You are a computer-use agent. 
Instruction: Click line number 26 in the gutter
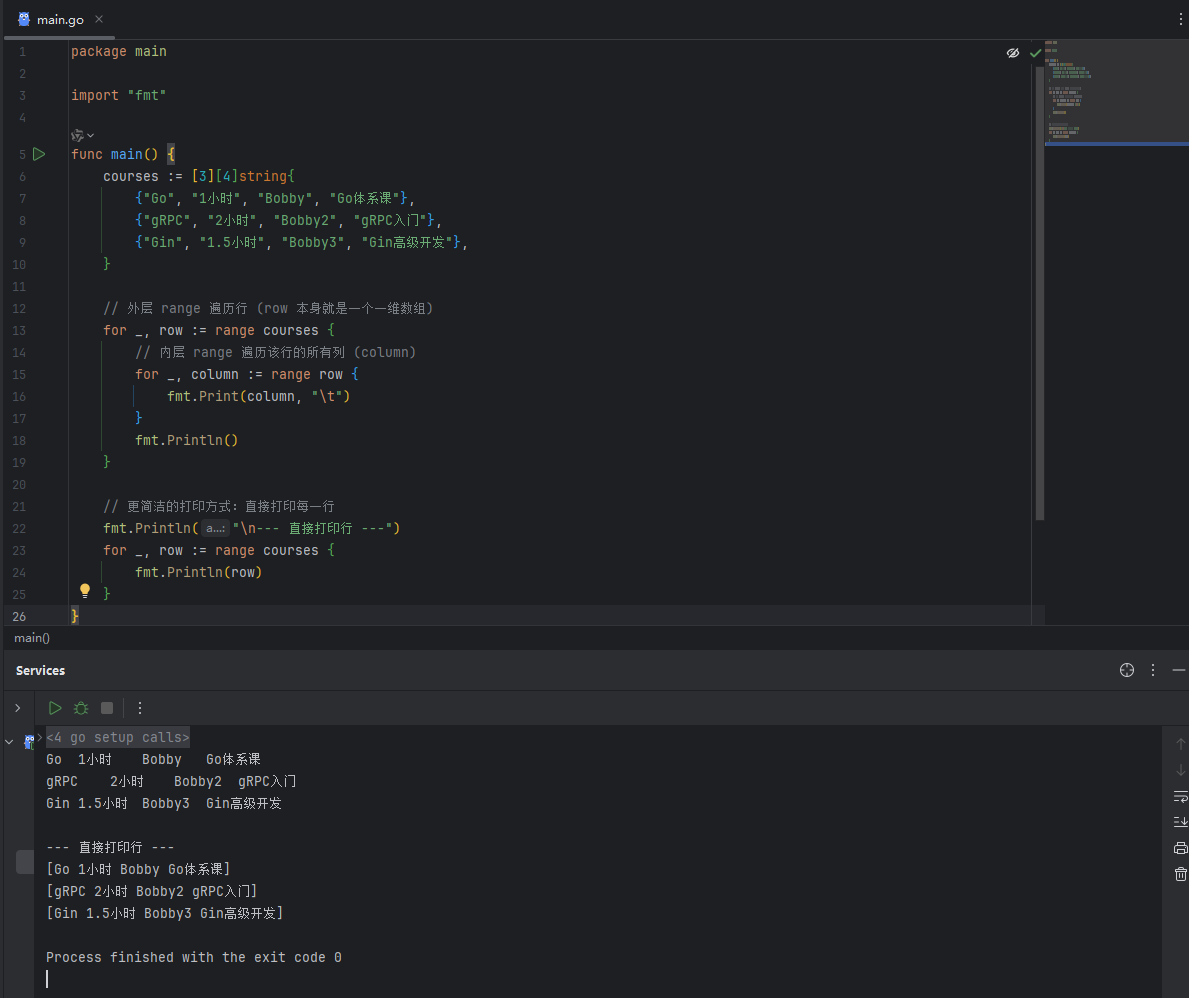[x=19, y=617]
